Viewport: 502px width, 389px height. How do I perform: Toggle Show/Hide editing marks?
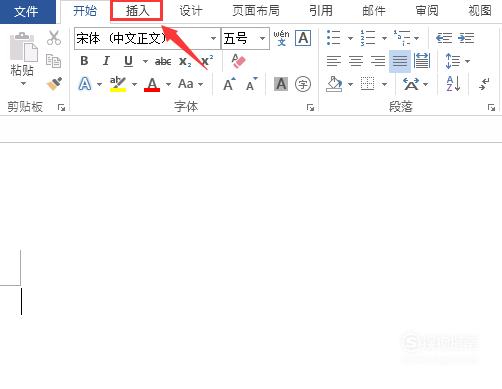[x=484, y=84]
